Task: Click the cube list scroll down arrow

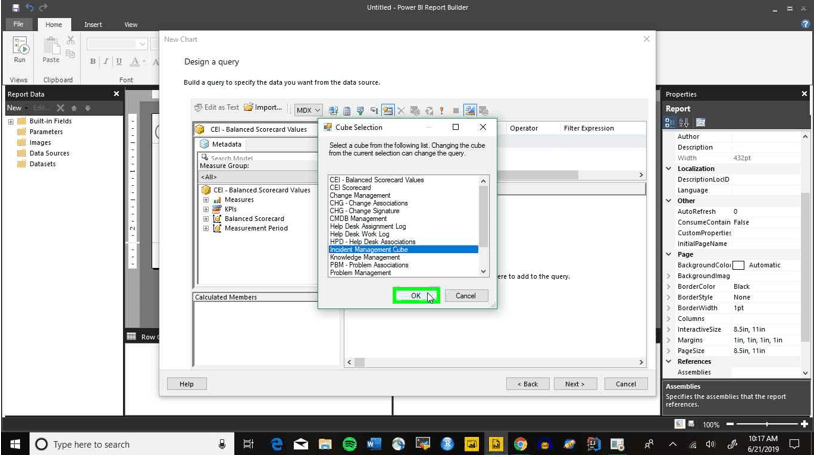Action: tap(483, 272)
